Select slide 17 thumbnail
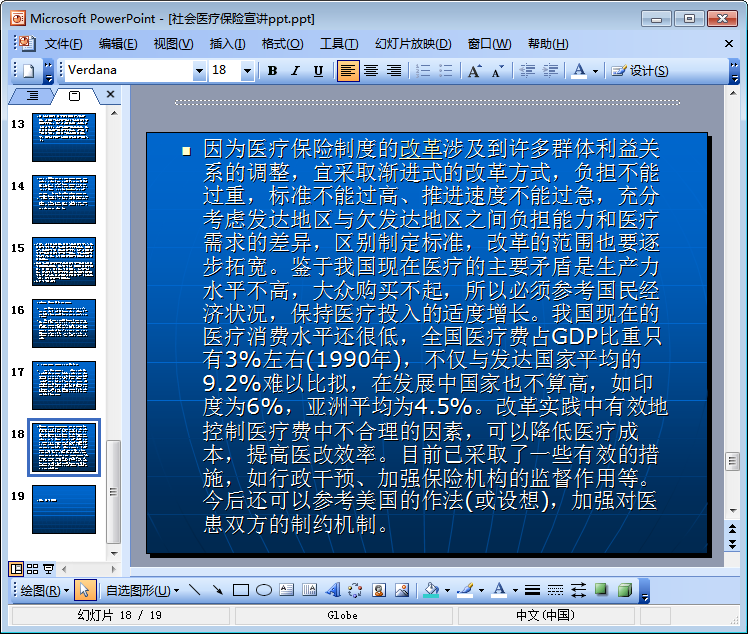 click(64, 385)
